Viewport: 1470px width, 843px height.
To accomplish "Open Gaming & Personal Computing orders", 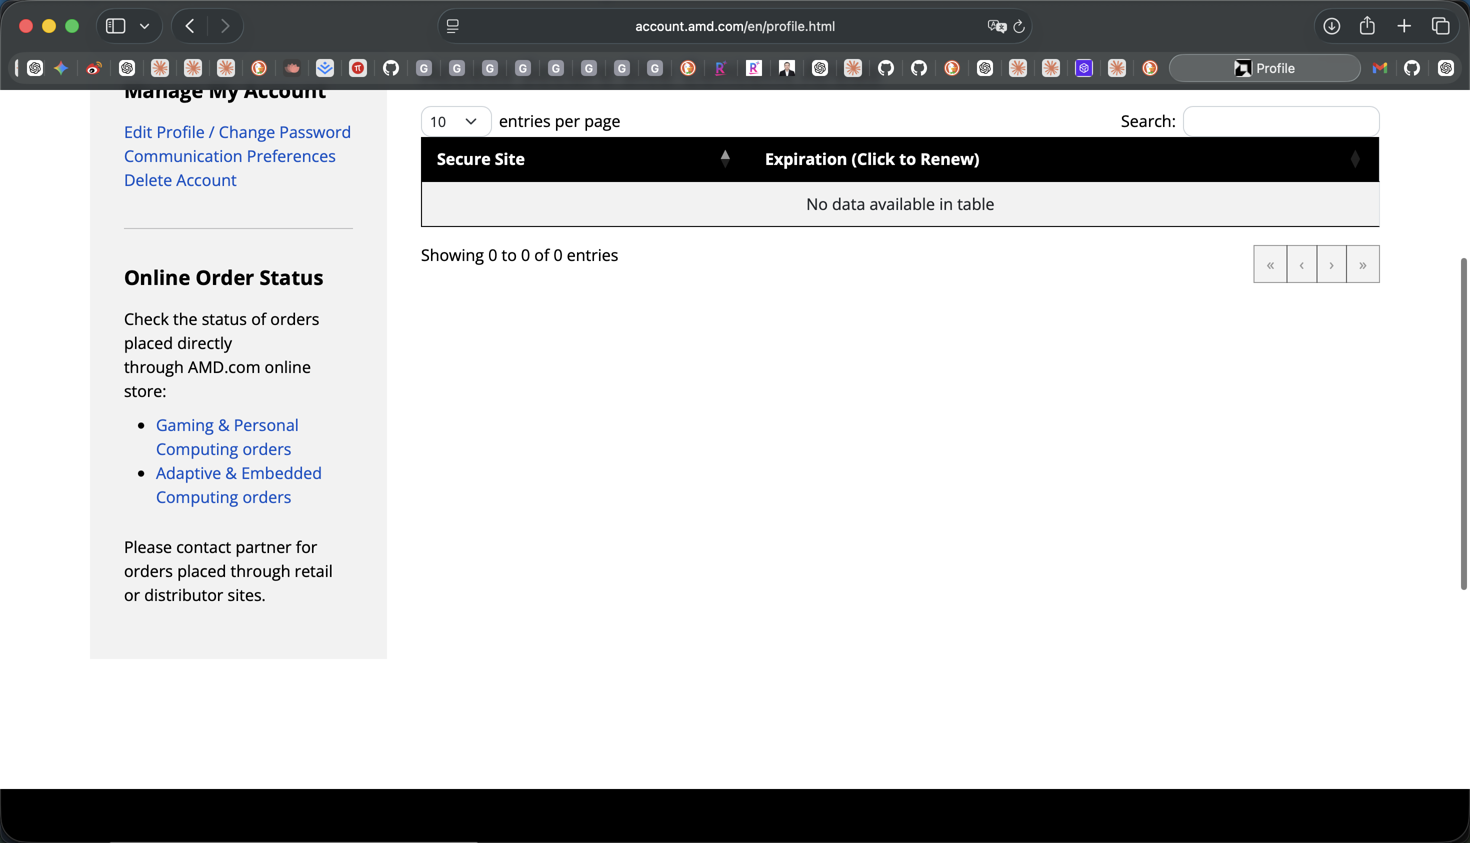I will pos(227,437).
